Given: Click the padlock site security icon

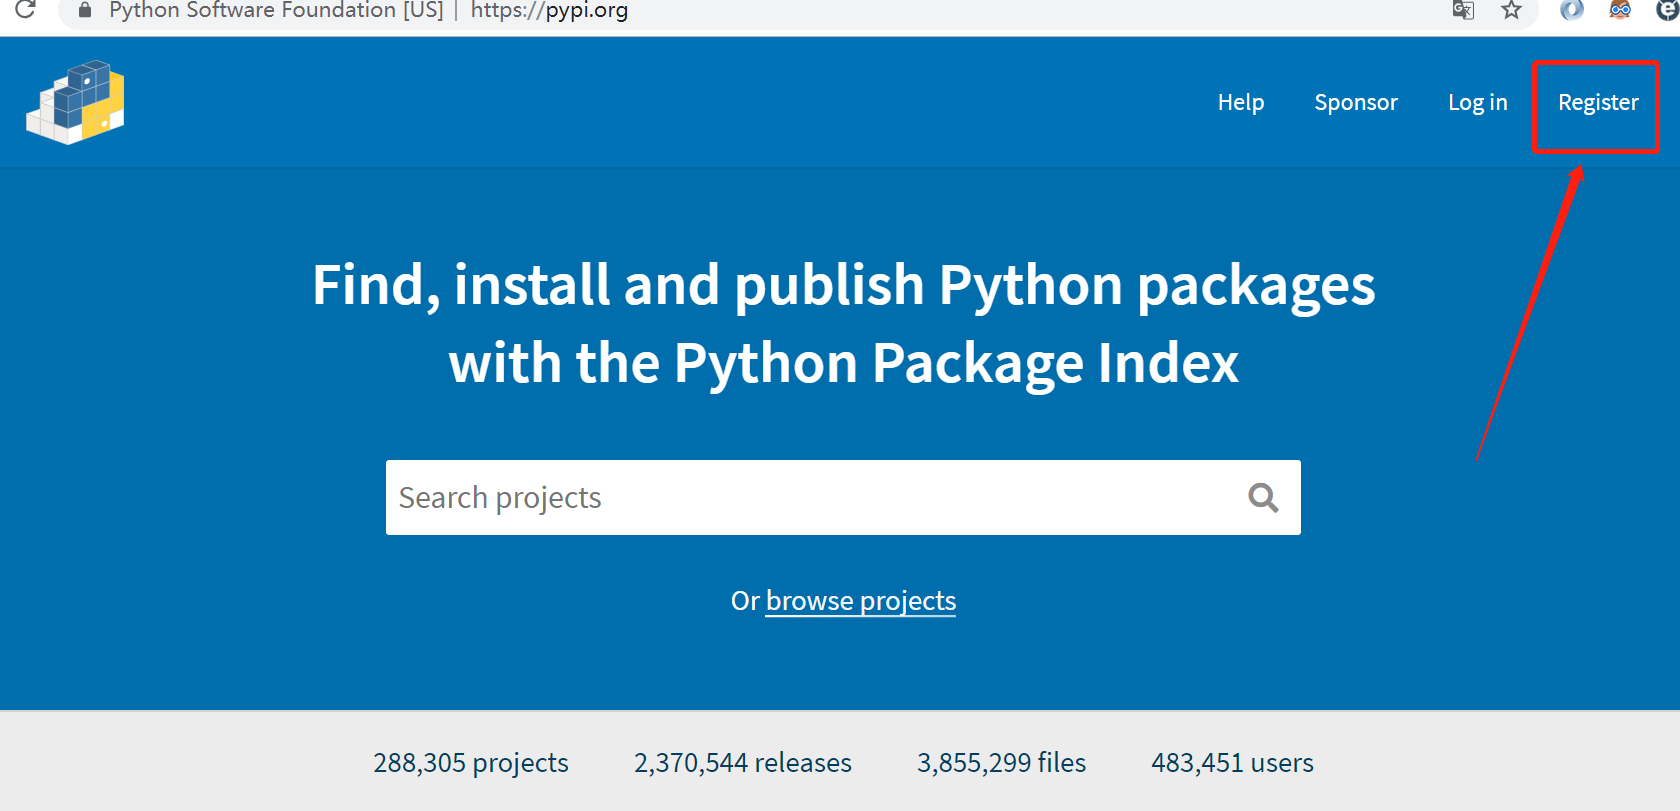Looking at the screenshot, I should 85,10.
